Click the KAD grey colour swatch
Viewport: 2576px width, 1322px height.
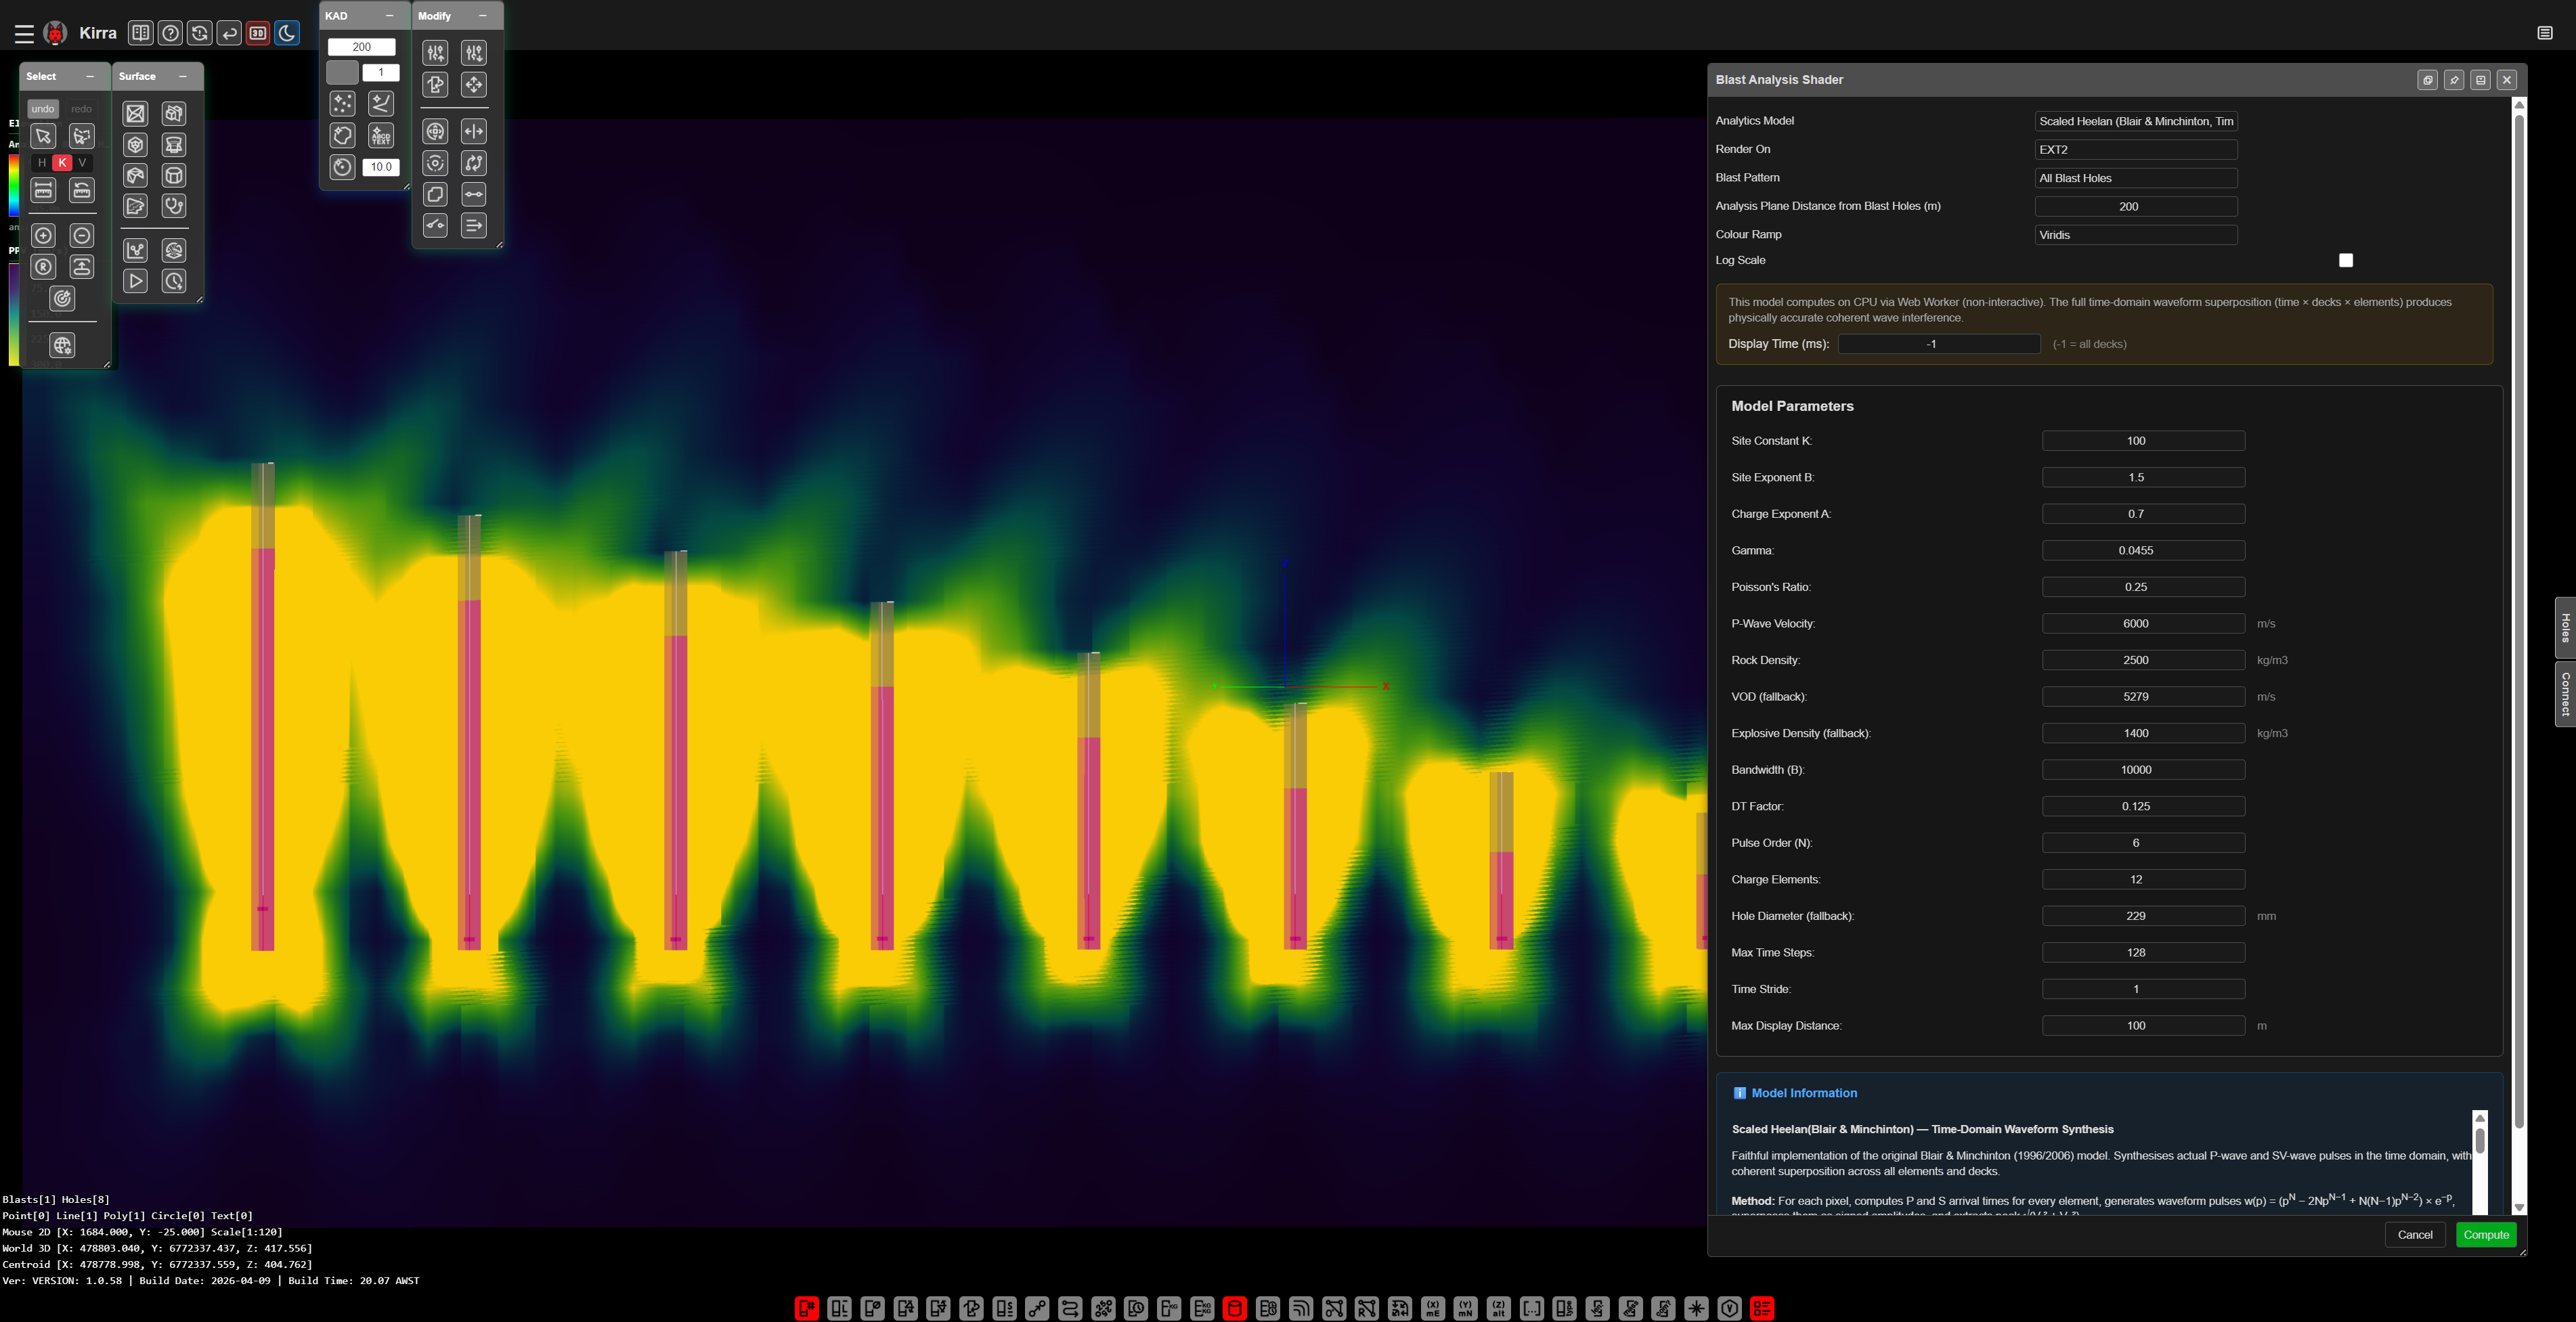342,72
